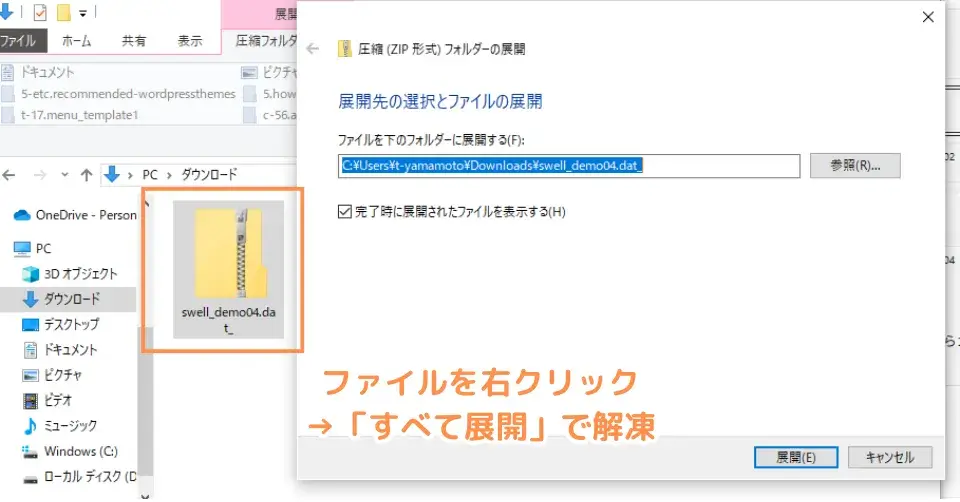Click Explorer forward navigation arrow
The width and height of the screenshot is (960, 502).
pos(40,176)
